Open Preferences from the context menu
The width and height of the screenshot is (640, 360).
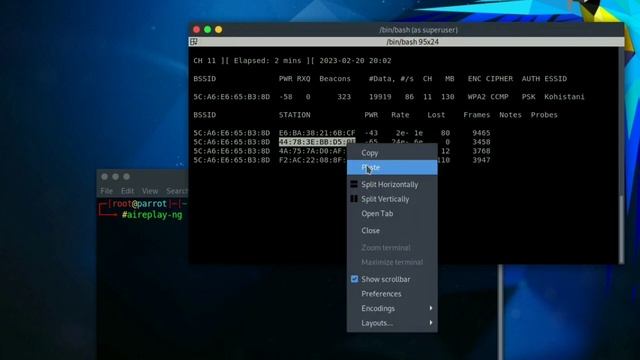(x=392, y=294)
